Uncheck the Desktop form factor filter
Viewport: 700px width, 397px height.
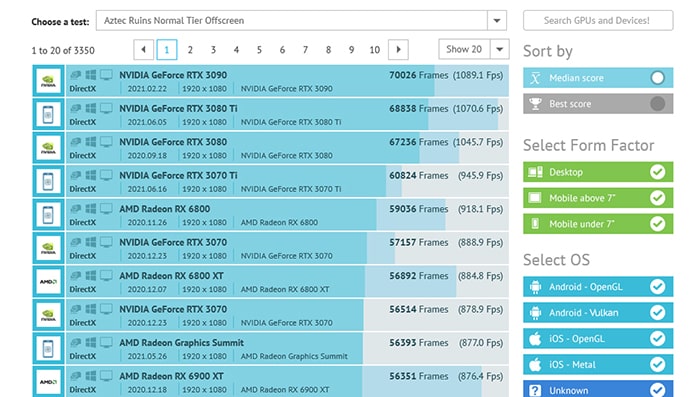point(598,172)
